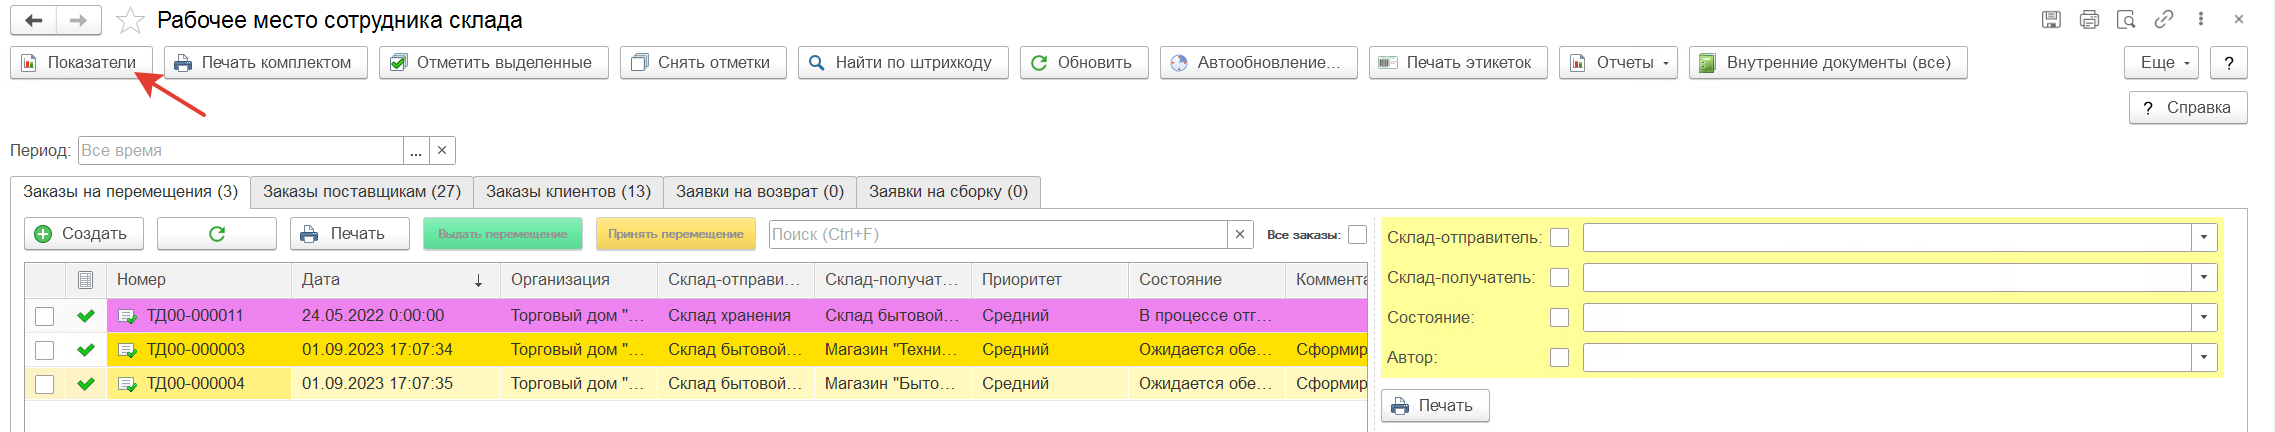Click the green refresh list button
The image size is (2275, 432).
click(216, 233)
